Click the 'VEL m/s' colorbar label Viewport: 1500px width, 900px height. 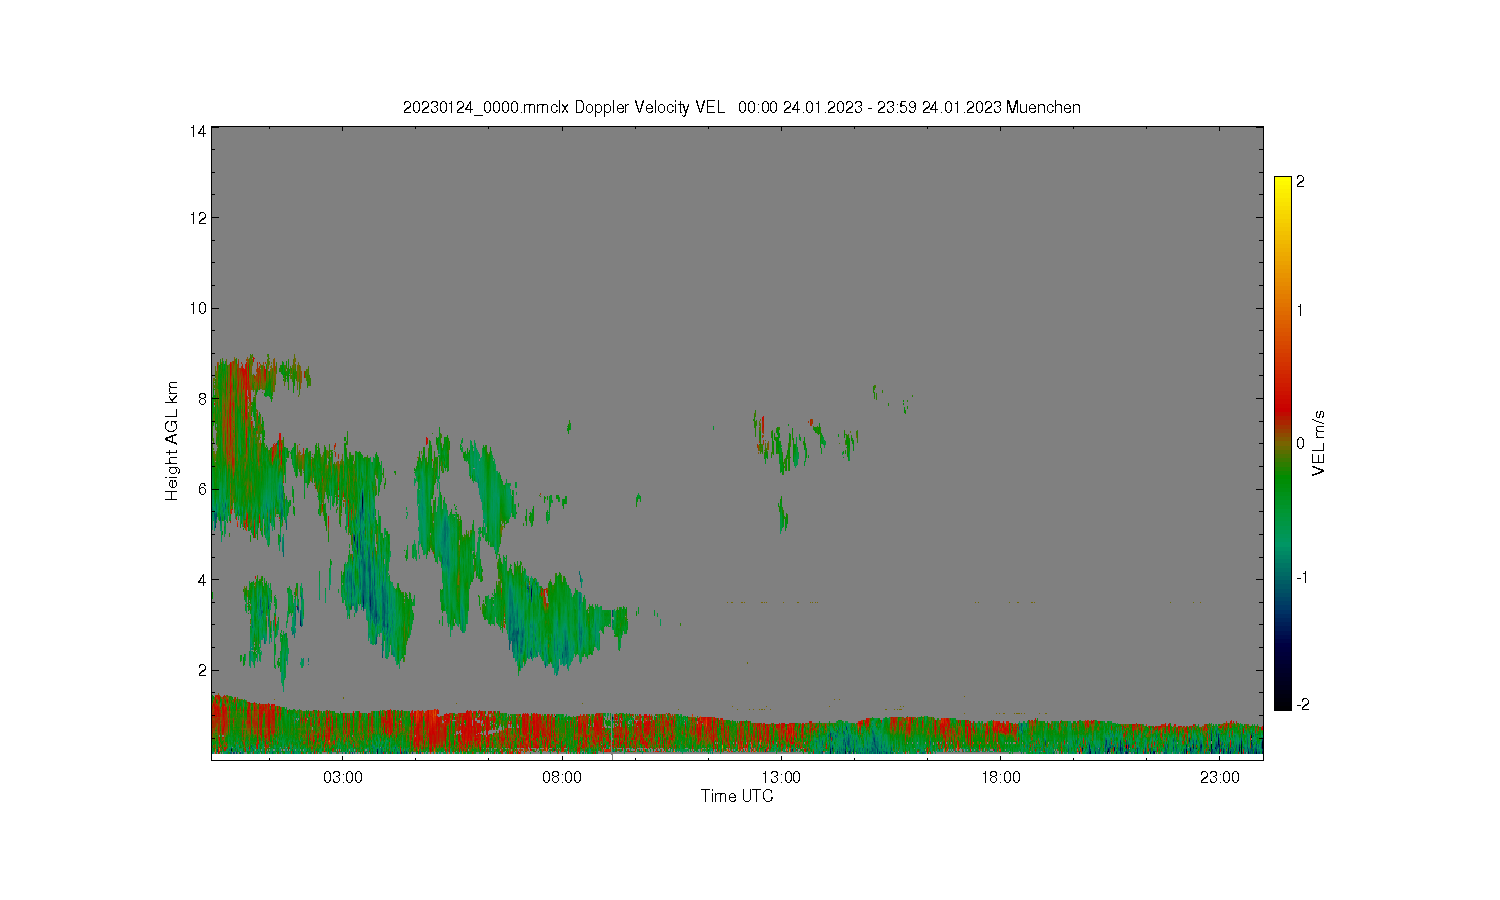coord(1319,443)
